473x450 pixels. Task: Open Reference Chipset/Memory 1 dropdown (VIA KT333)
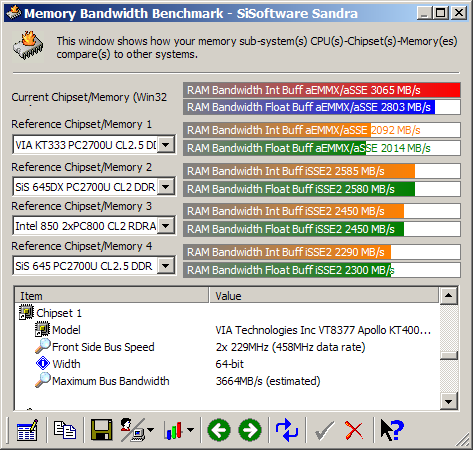point(166,145)
